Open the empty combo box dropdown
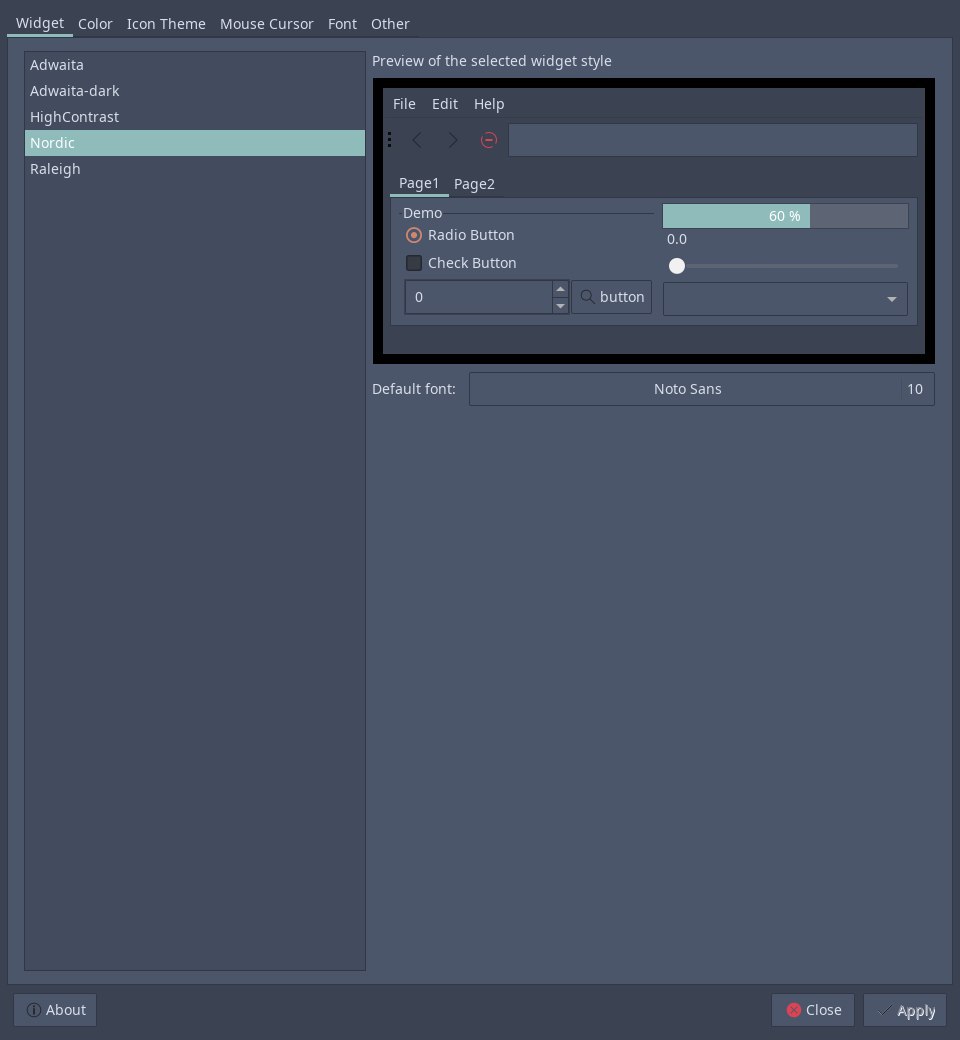Screen dimensions: 960x1040 [x=785, y=299]
